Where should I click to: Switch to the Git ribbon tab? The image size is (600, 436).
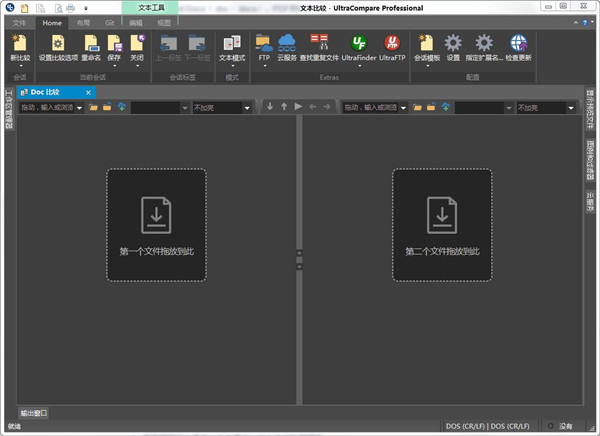(109, 23)
